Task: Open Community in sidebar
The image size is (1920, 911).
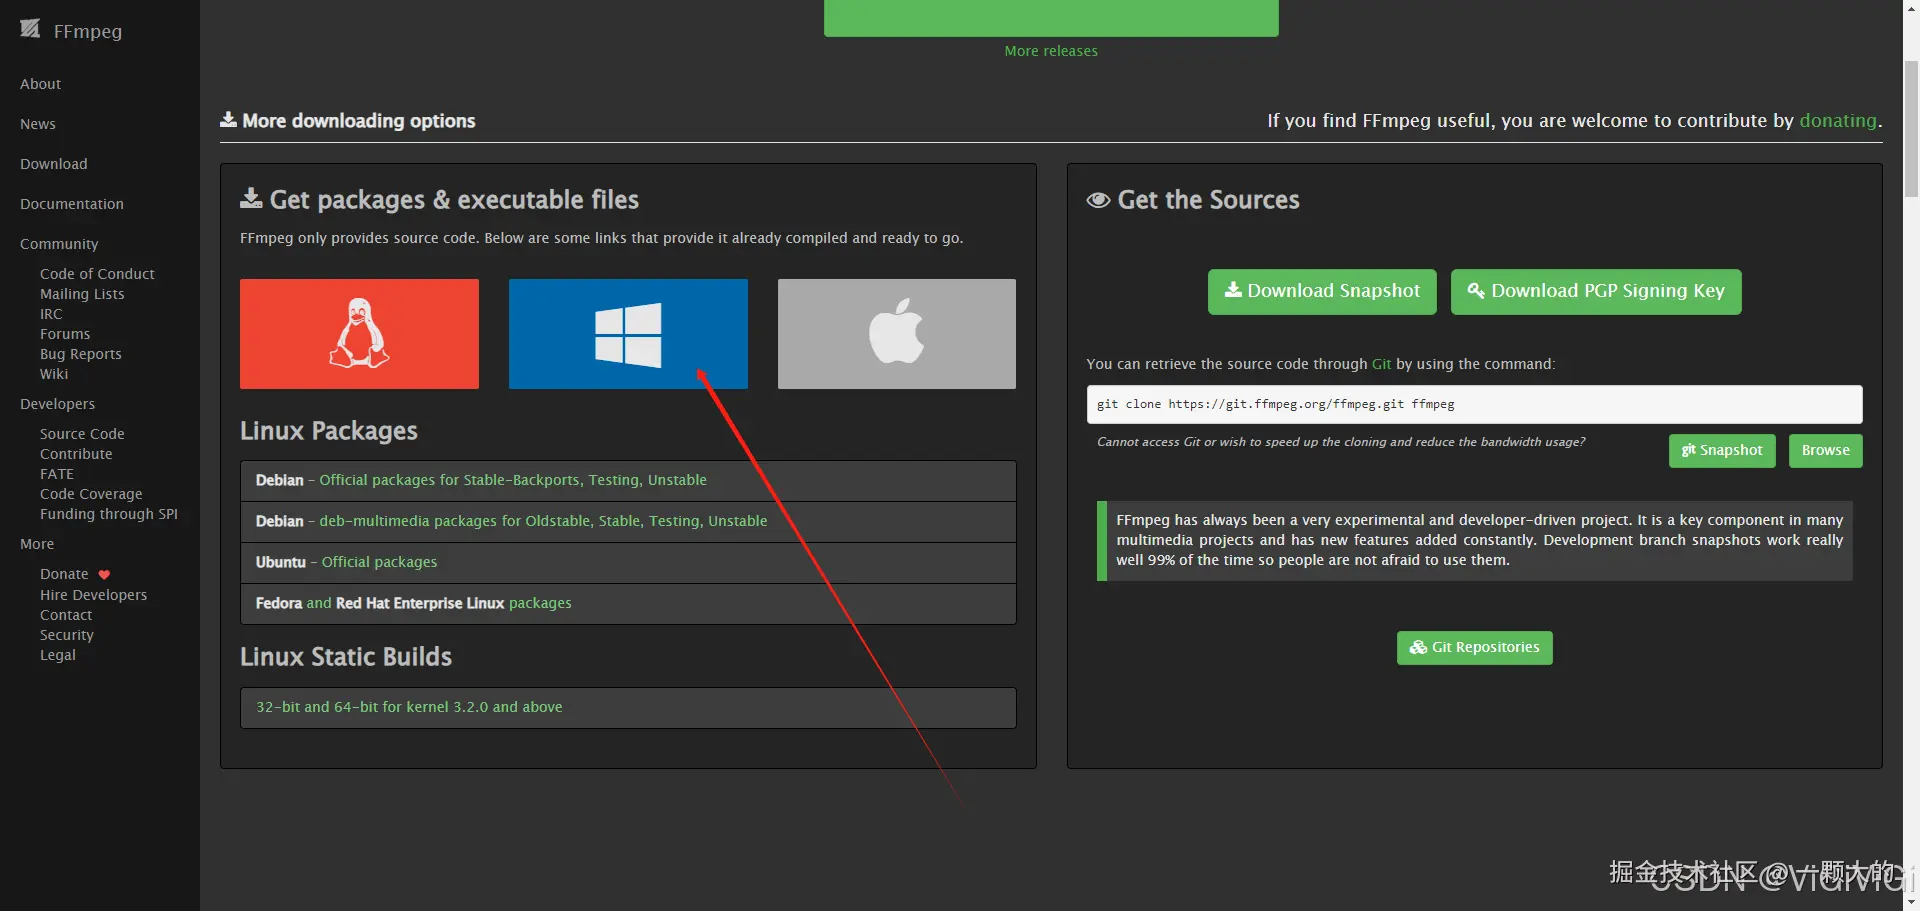Action: 59,244
